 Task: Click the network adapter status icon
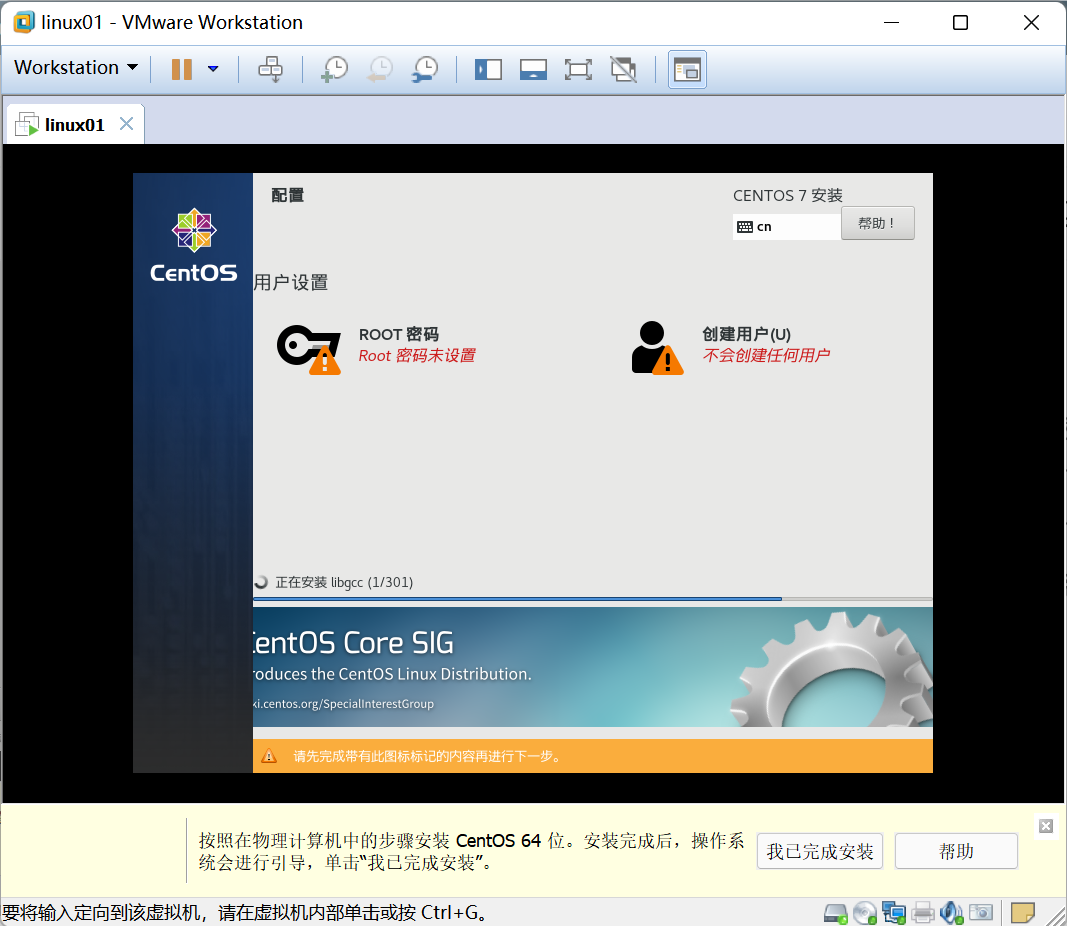(x=893, y=912)
